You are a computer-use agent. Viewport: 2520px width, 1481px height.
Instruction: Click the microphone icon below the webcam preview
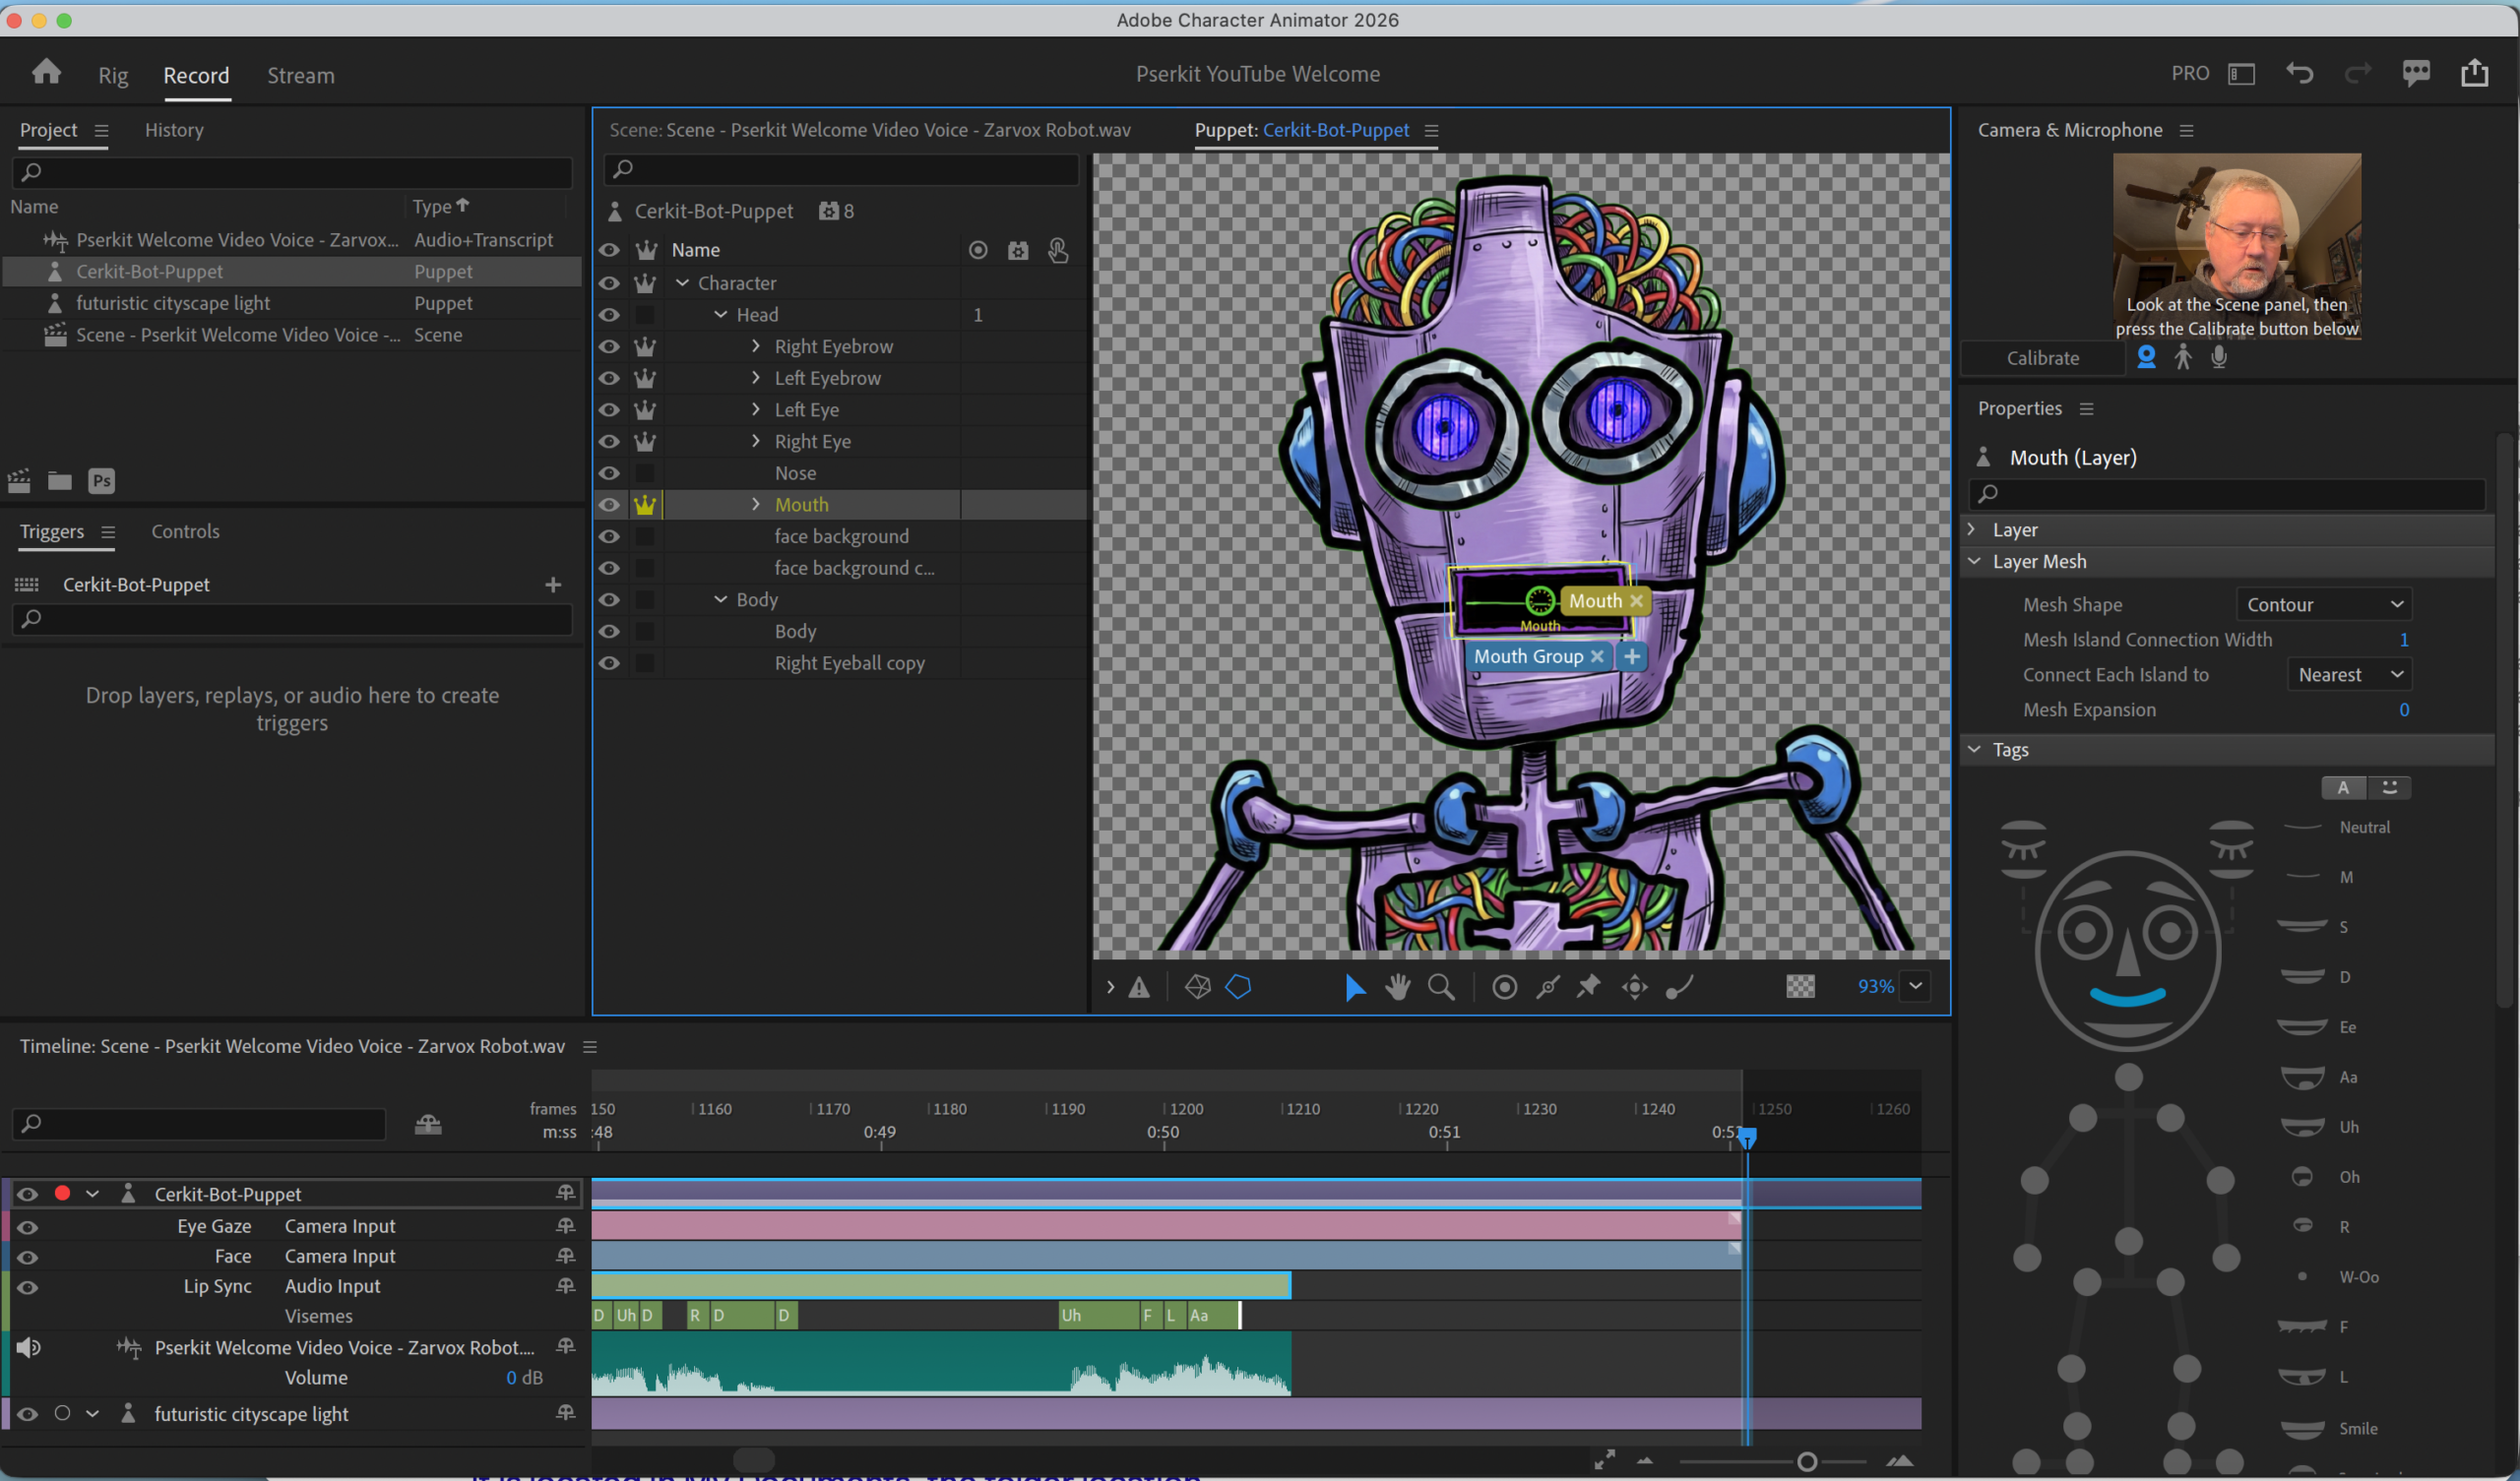pyautogui.click(x=2219, y=357)
